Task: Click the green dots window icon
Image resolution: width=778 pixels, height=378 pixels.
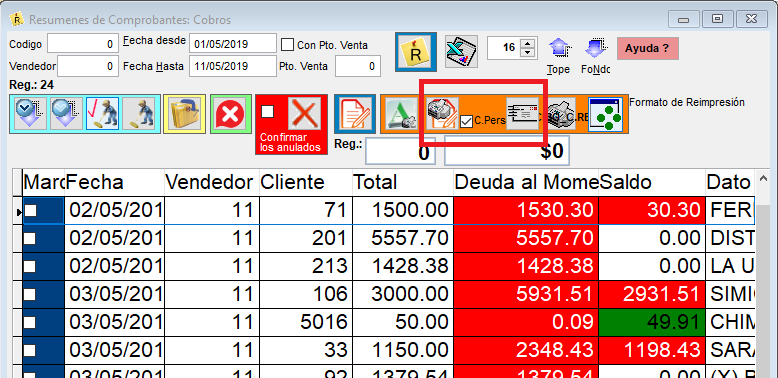Action: [605, 115]
